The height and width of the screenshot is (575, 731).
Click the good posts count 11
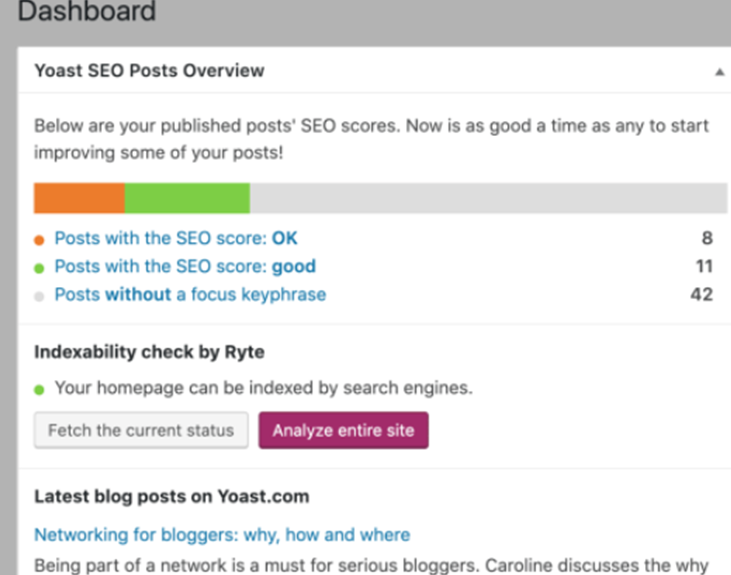(704, 266)
